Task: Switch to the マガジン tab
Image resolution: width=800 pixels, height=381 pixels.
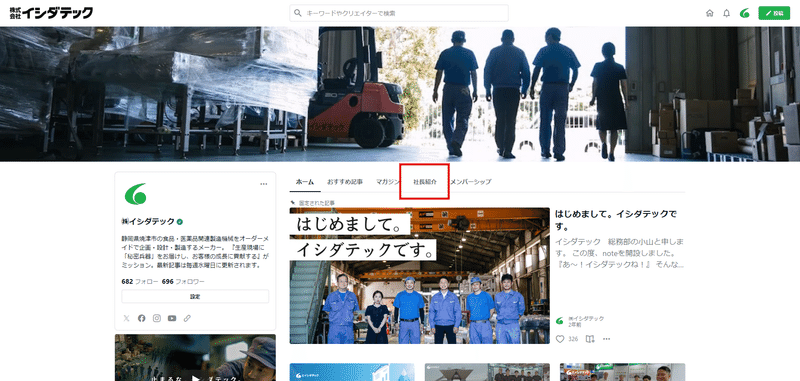Action: 388,182
